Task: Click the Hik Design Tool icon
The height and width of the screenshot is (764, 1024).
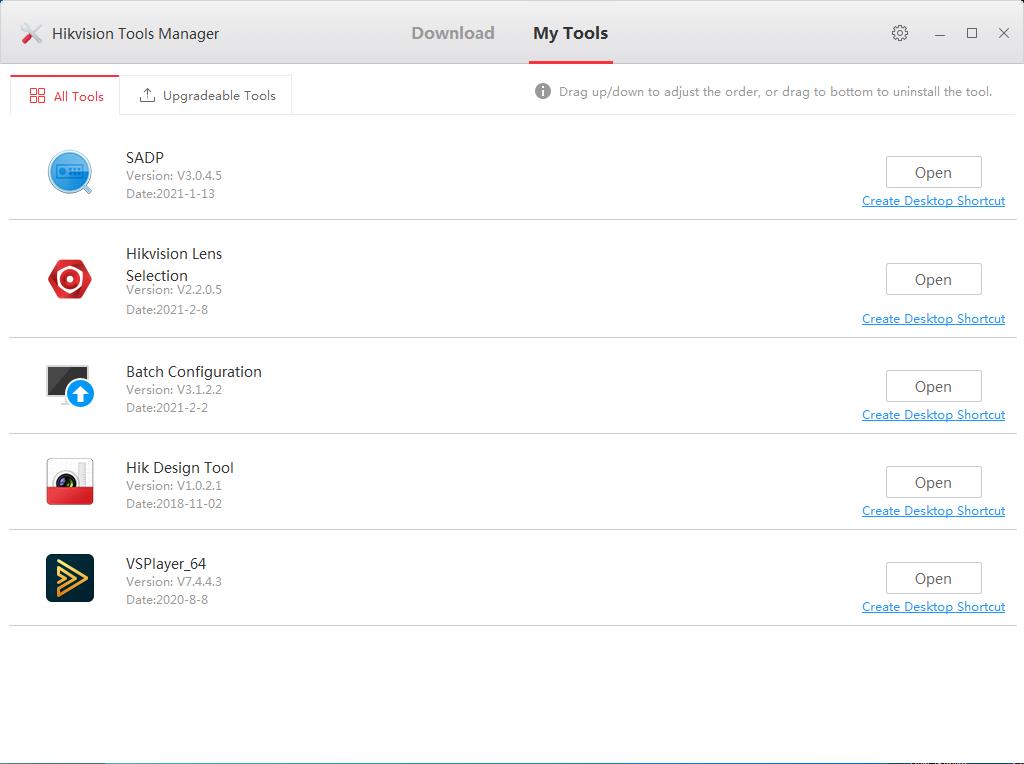Action: (70, 481)
